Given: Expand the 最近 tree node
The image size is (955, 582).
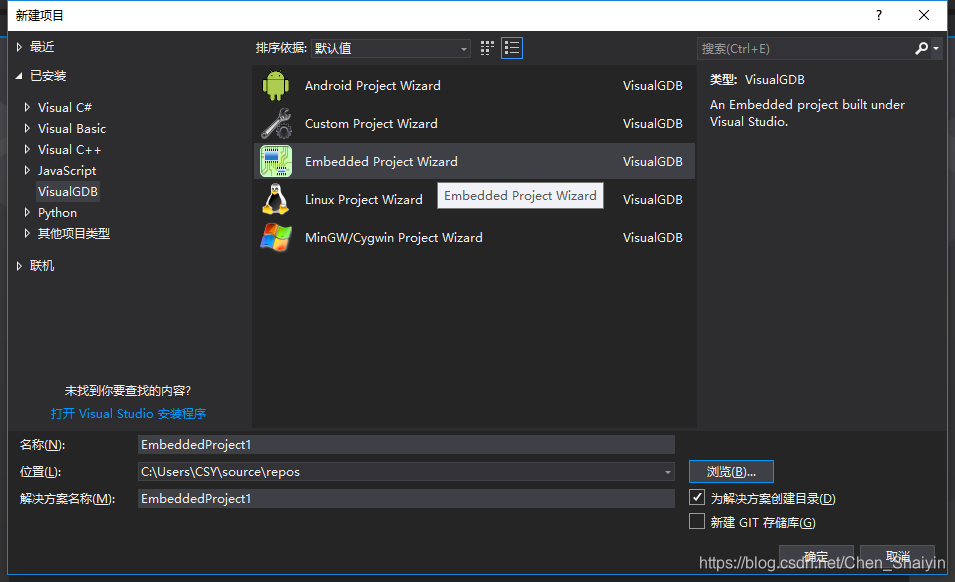Looking at the screenshot, I should pyautogui.click(x=19, y=47).
